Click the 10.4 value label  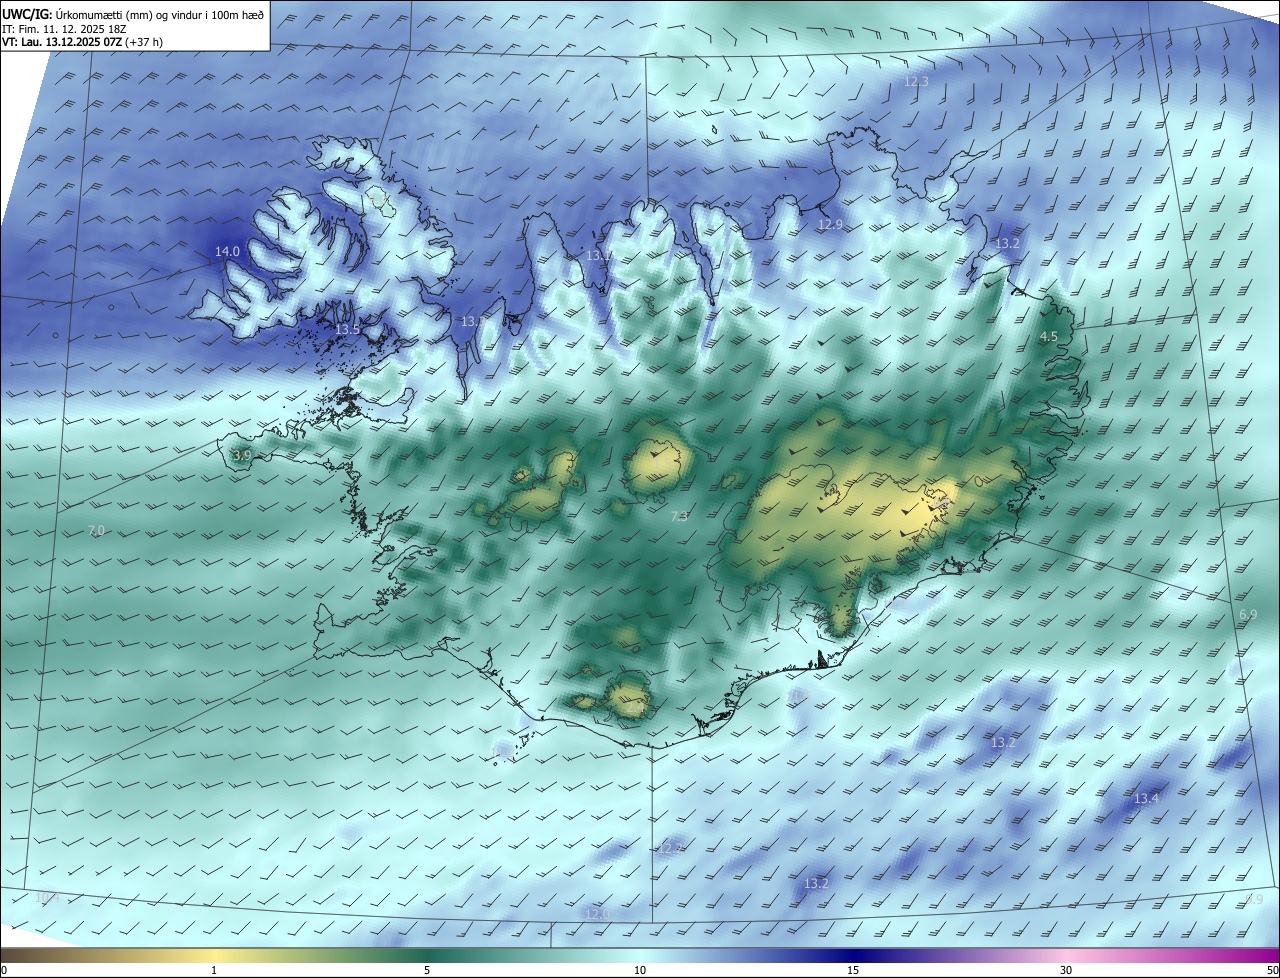(x=47, y=898)
